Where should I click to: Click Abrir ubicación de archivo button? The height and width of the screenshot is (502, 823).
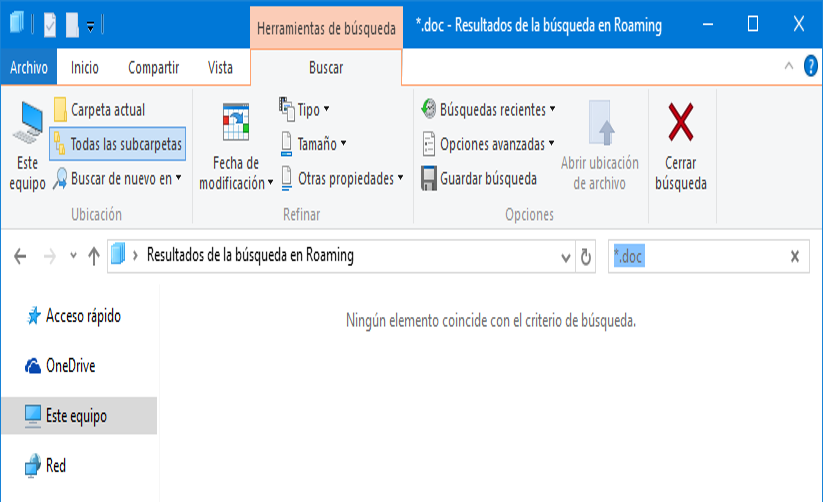click(x=599, y=145)
